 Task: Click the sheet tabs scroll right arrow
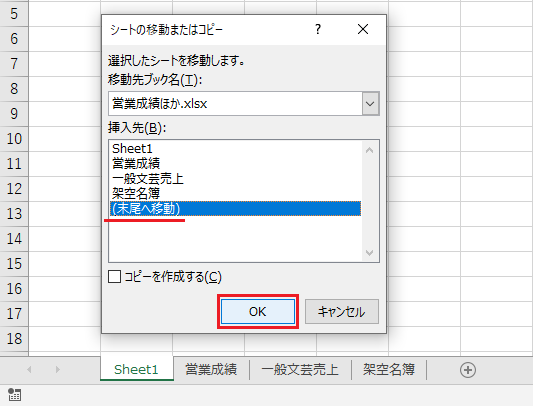tap(57, 370)
